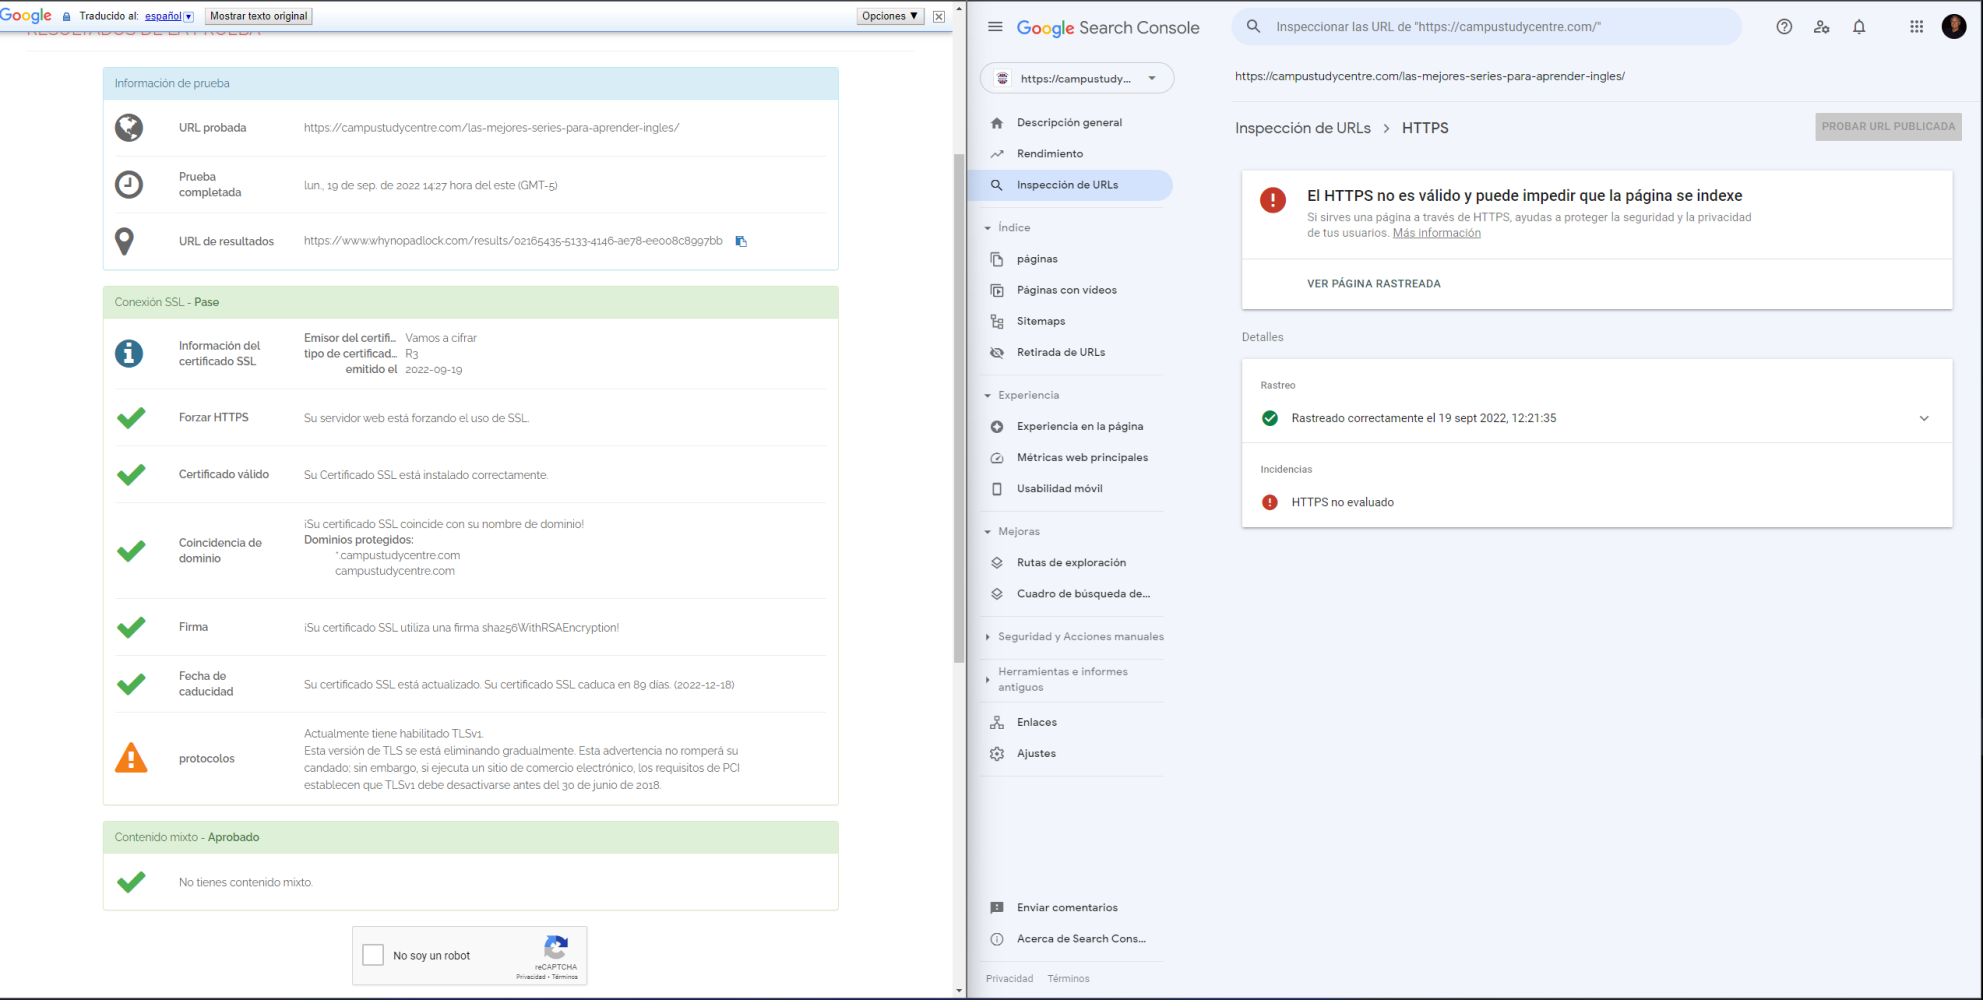The image size is (1983, 1000).
Task: Click the left page vertical scrollbar
Action: (x=959, y=407)
